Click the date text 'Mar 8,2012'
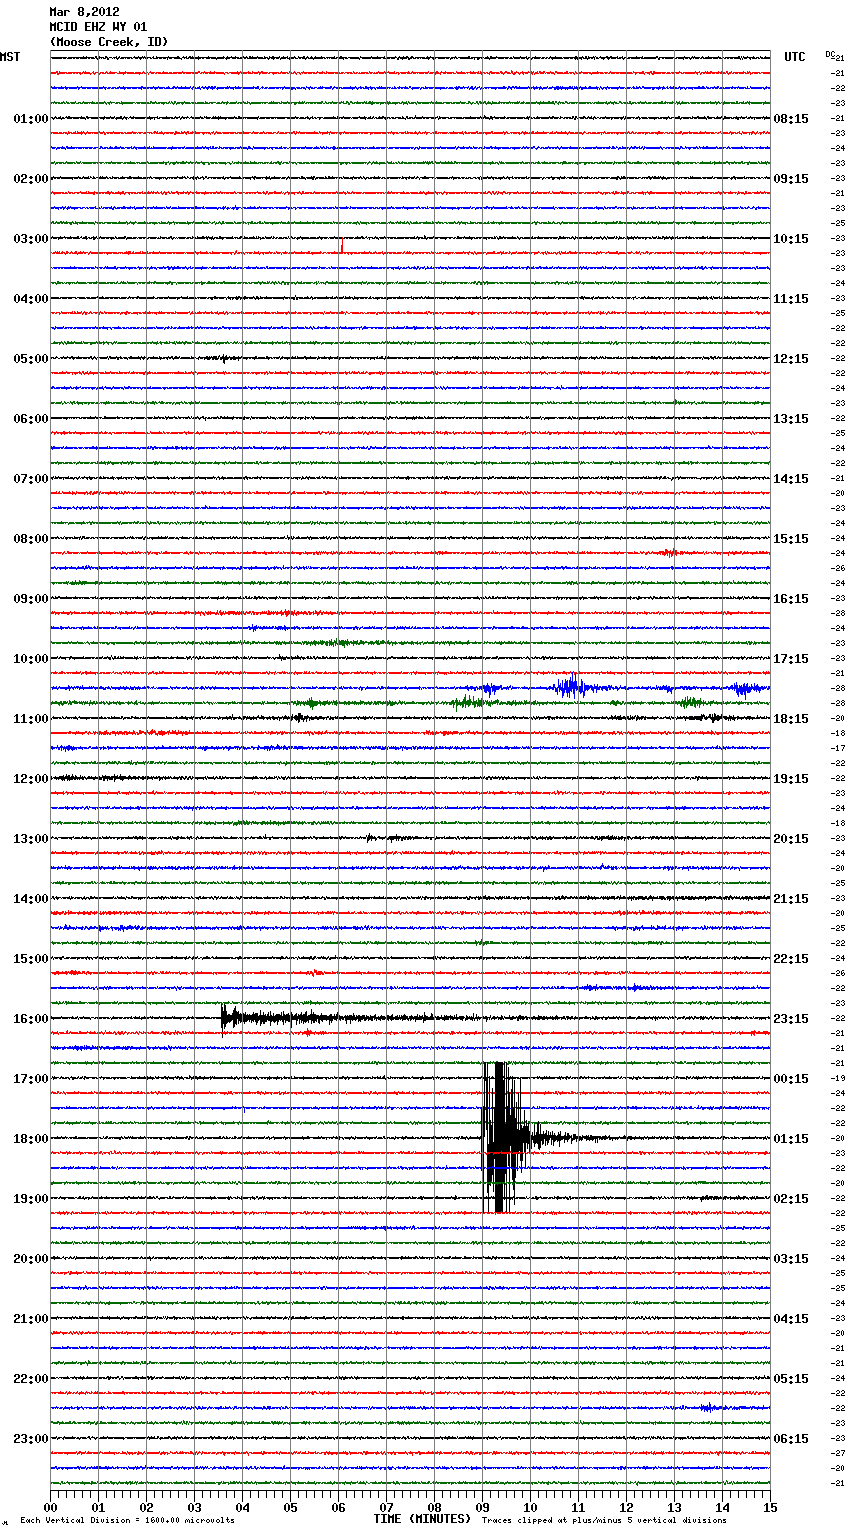The height and width of the screenshot is (1534, 850). [84, 12]
